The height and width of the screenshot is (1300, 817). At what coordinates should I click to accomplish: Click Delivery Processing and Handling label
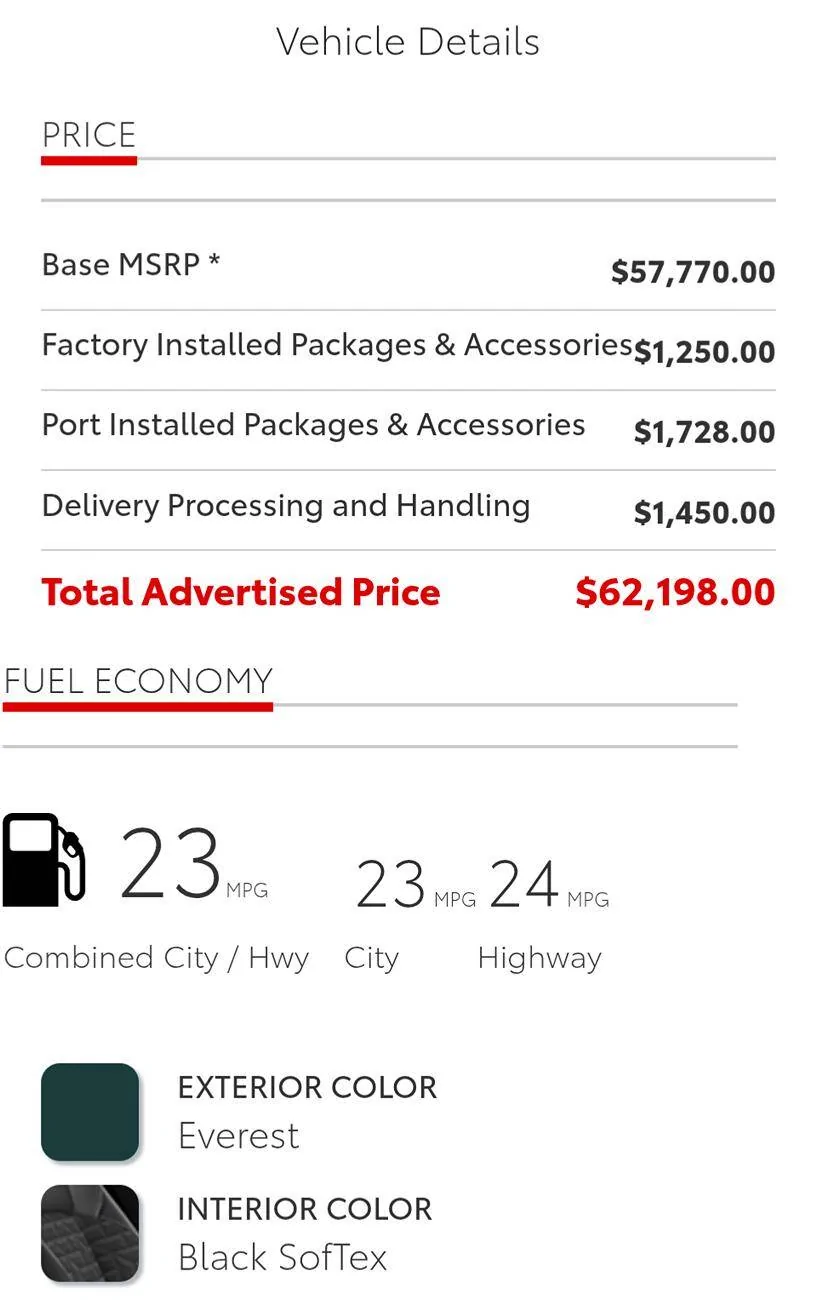coord(286,505)
